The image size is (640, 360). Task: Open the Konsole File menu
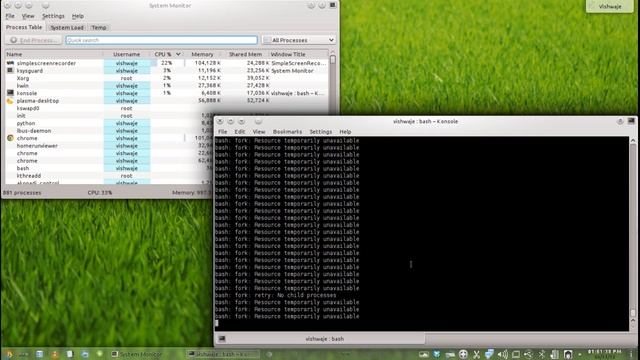pyautogui.click(x=222, y=132)
